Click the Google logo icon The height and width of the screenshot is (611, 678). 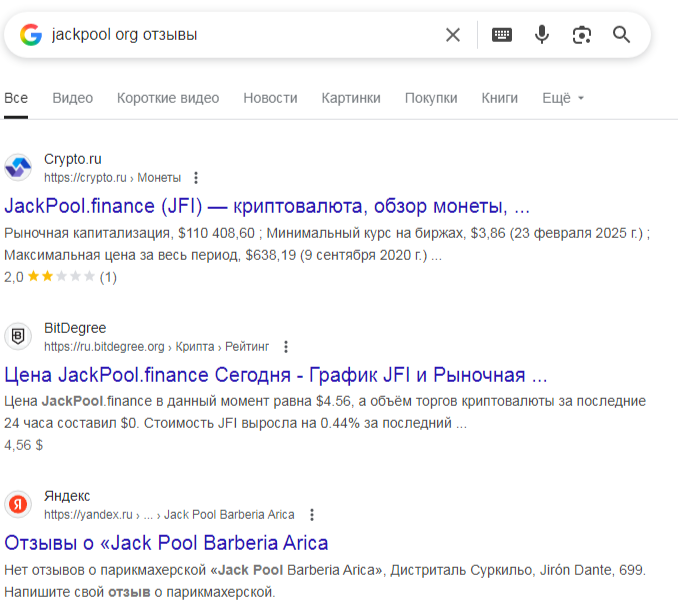coord(32,35)
